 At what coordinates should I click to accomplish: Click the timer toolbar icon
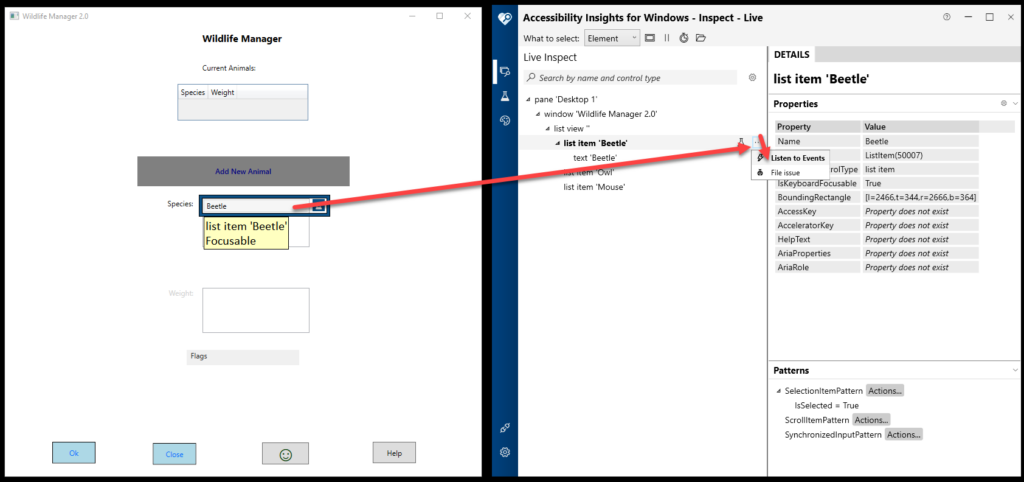(684, 39)
